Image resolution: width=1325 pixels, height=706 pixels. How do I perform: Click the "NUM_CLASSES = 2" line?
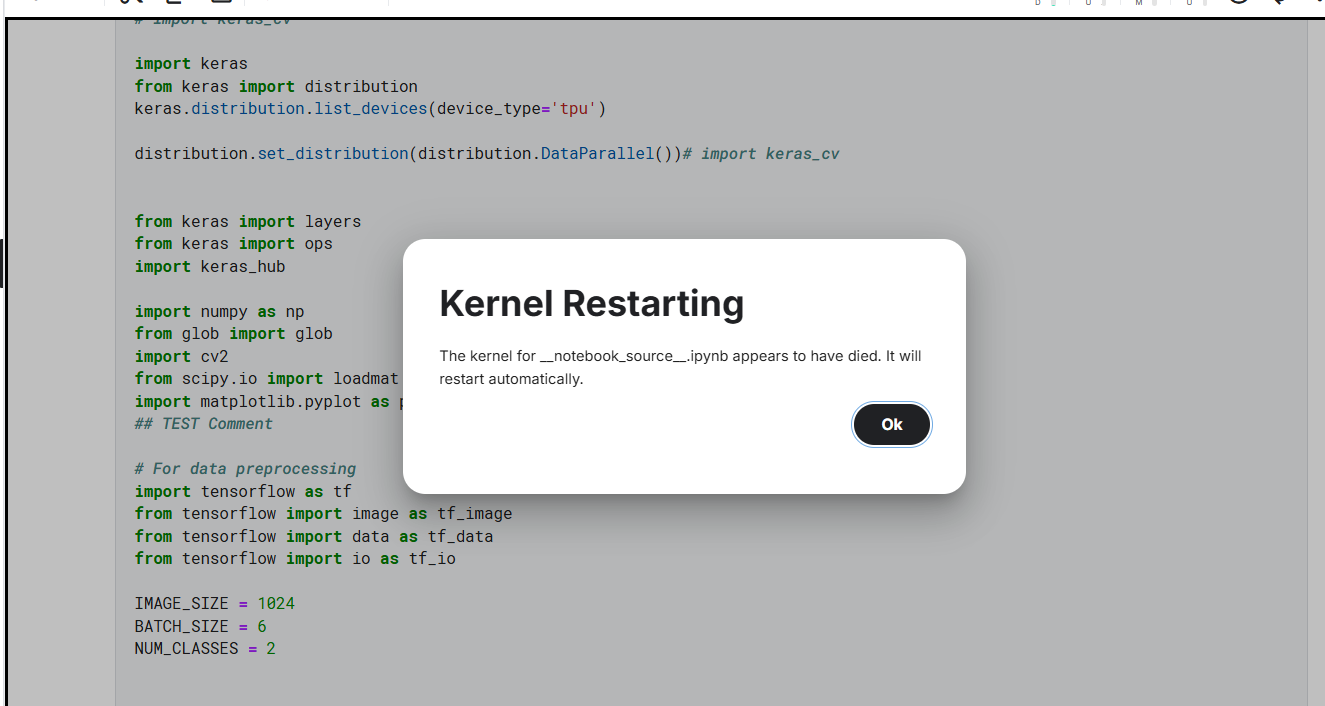click(x=205, y=648)
